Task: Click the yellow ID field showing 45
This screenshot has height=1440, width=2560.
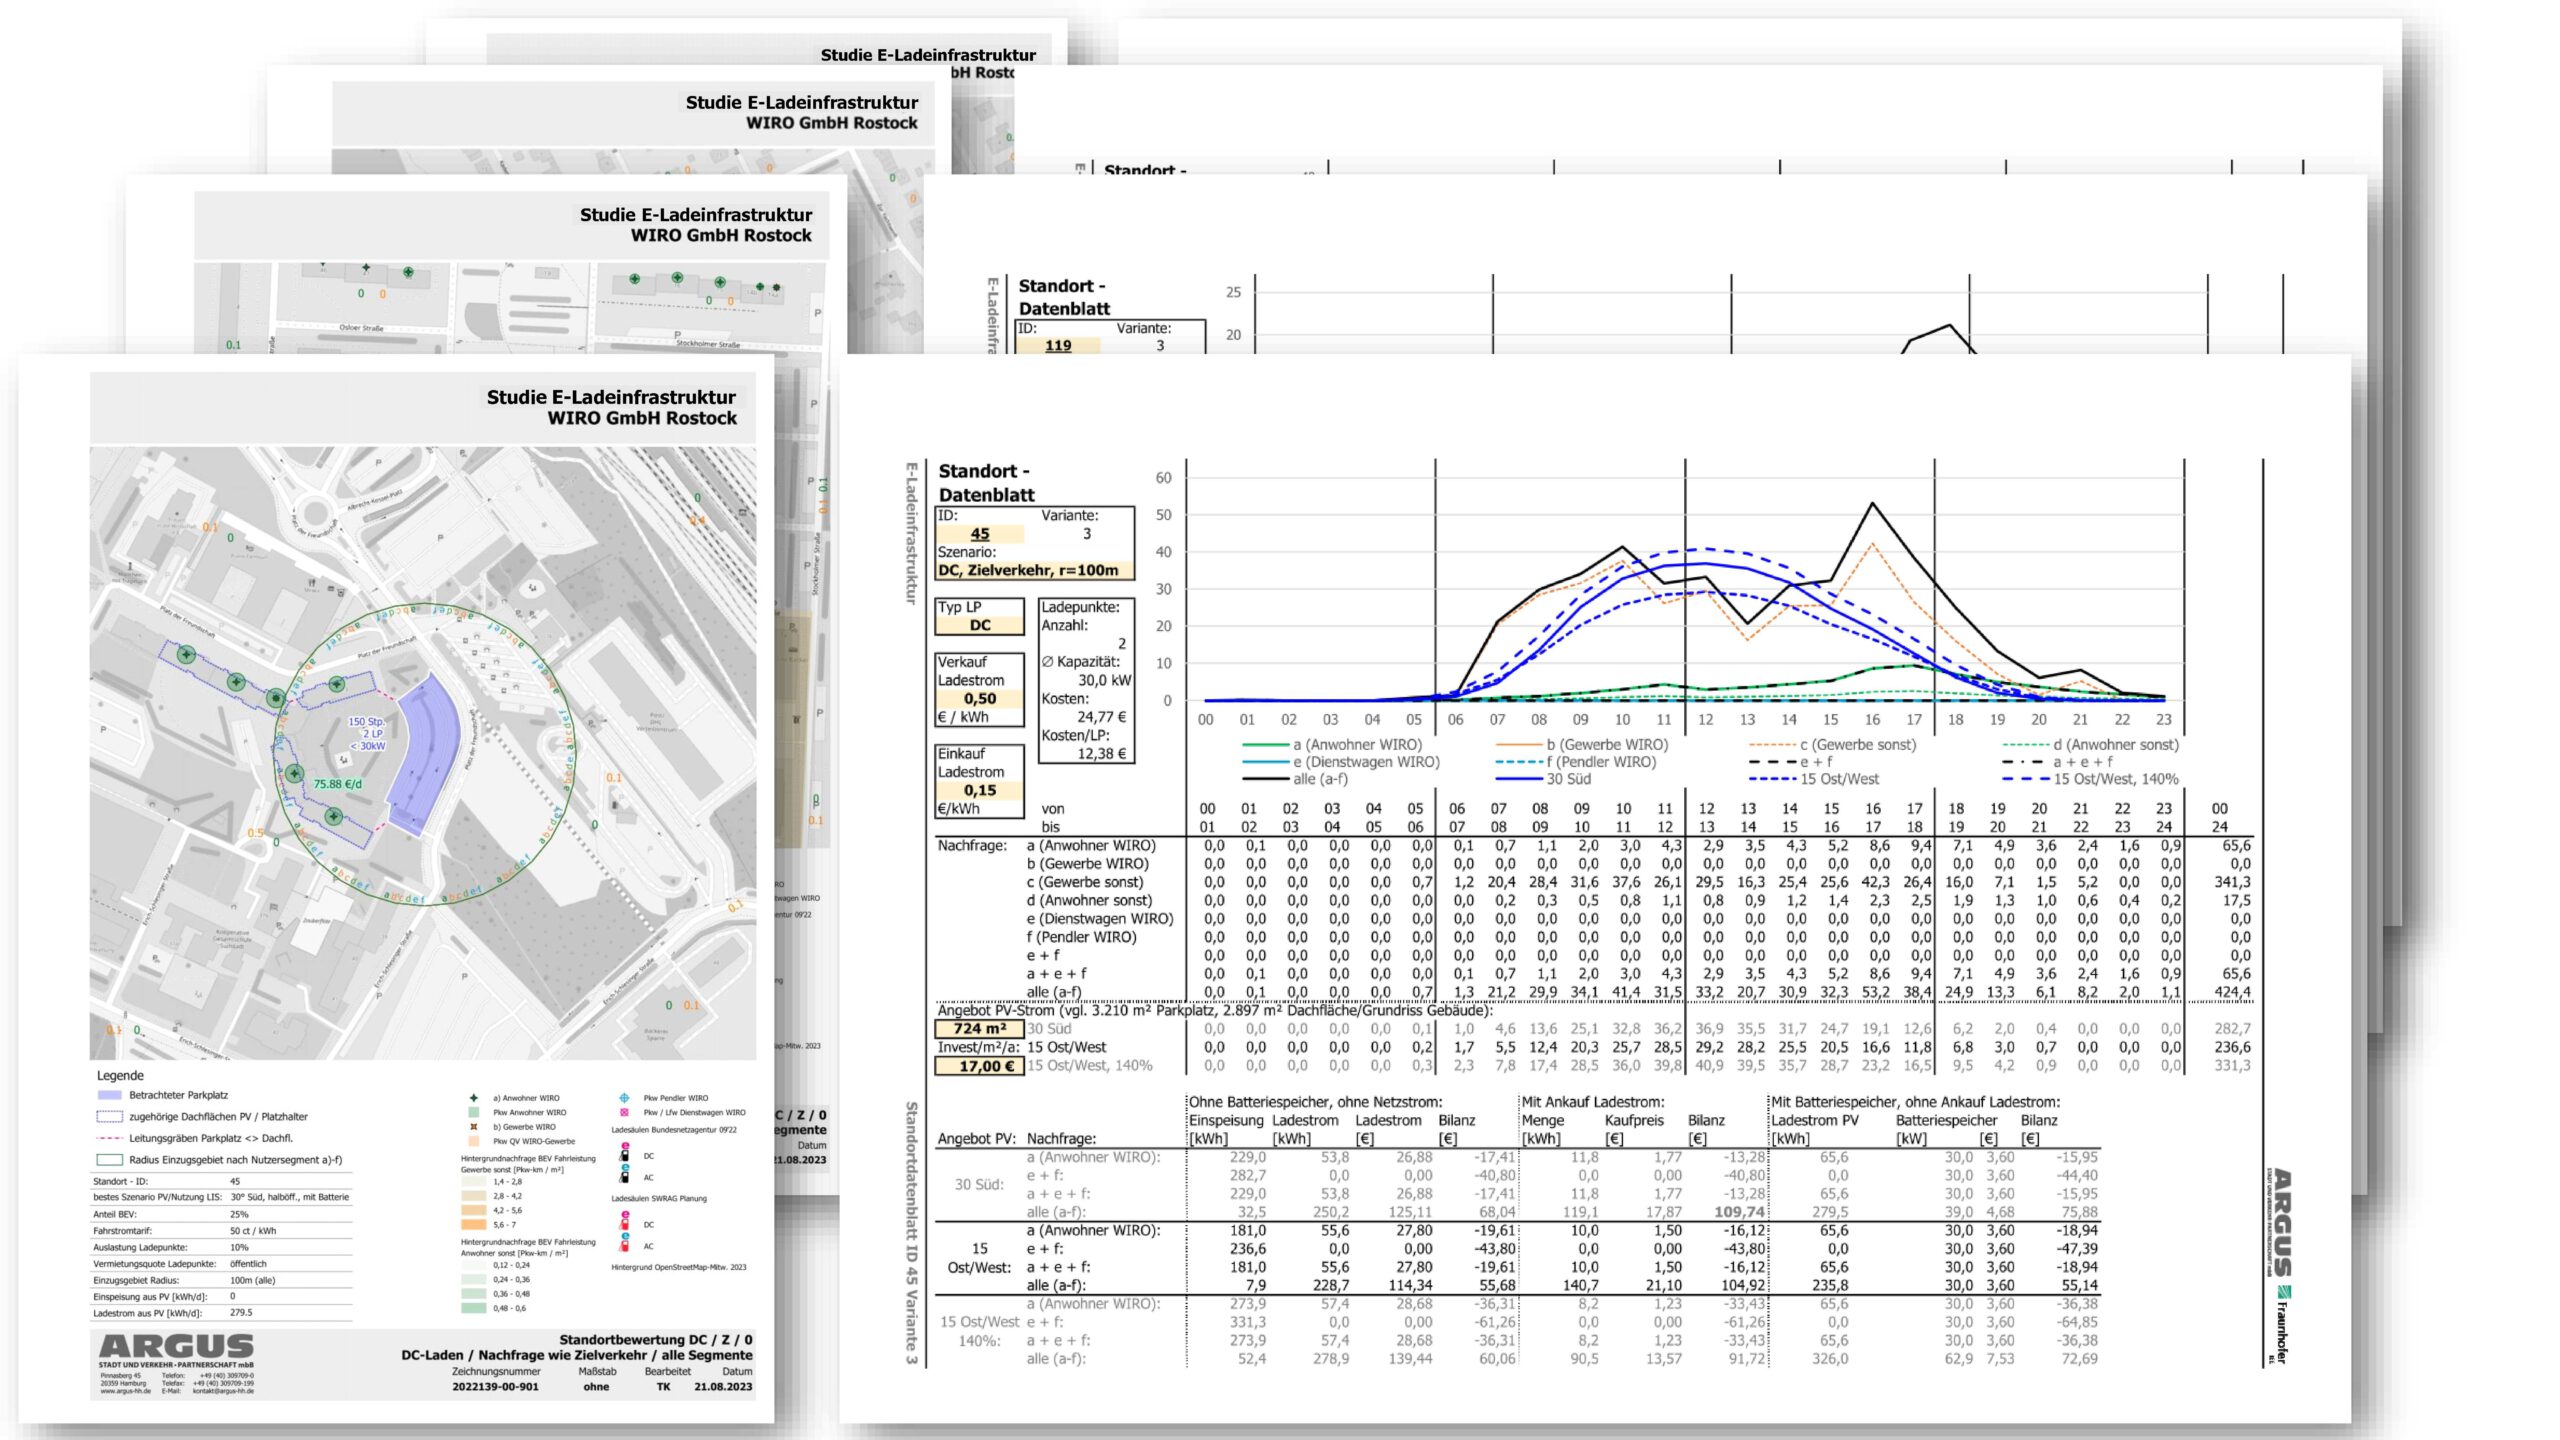Action: point(980,534)
